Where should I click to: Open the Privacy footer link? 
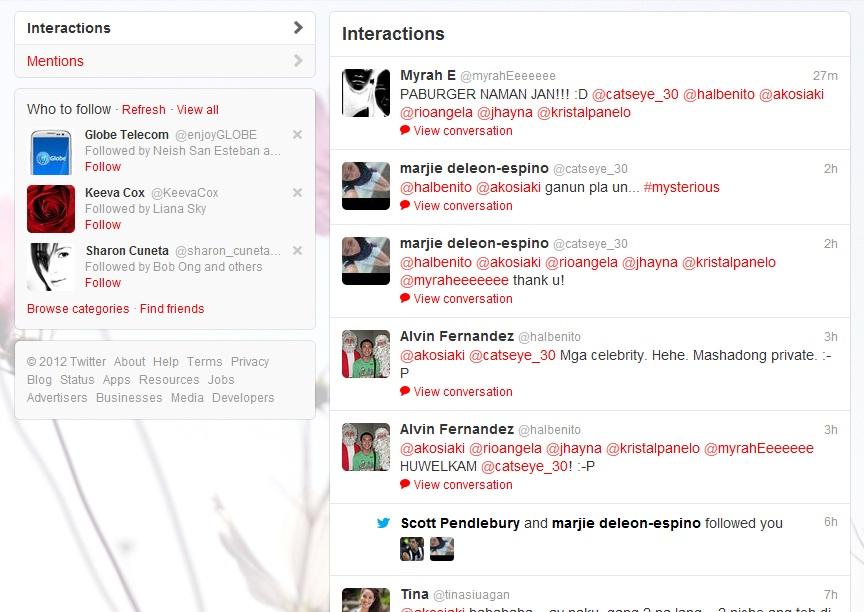(x=250, y=362)
